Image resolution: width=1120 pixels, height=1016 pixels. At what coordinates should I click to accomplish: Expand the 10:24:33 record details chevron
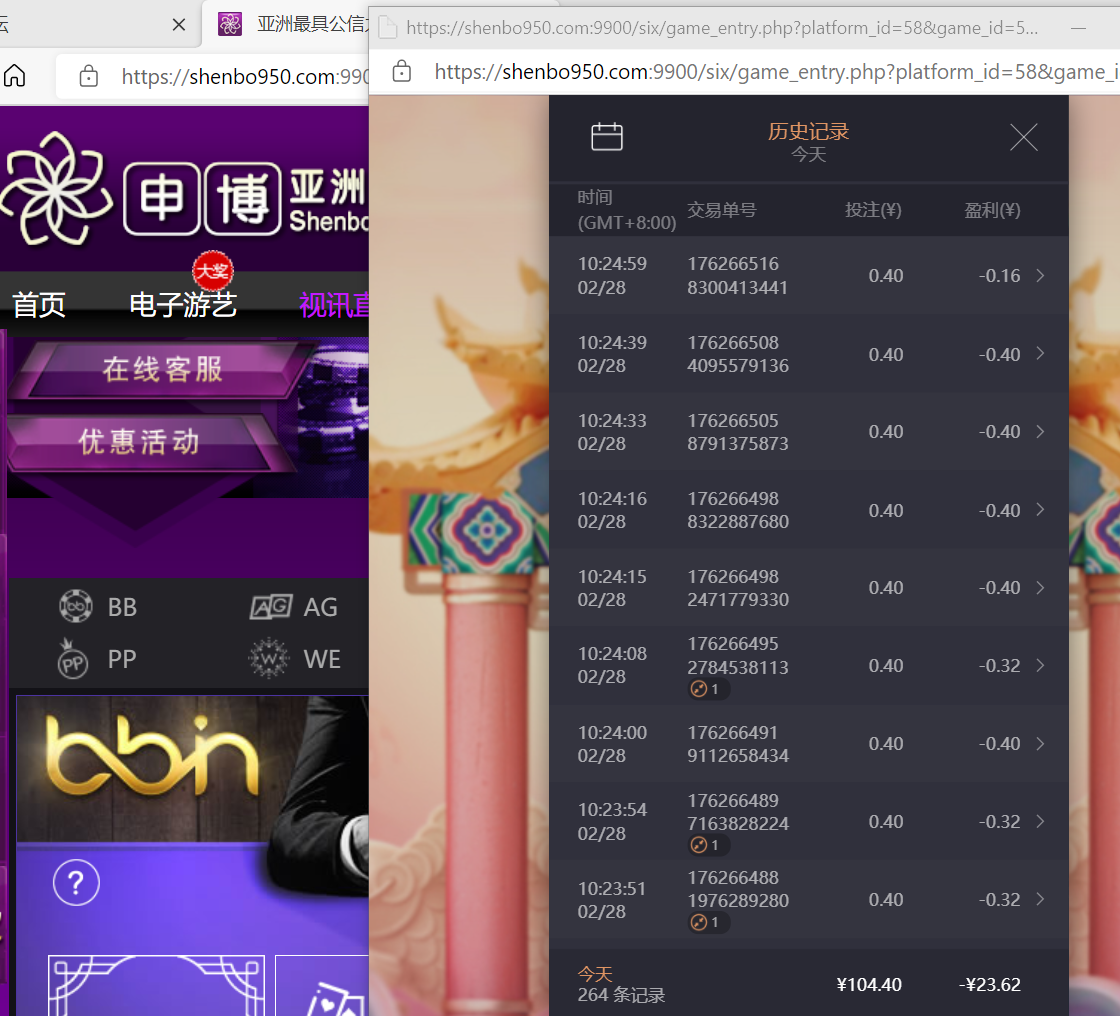1040,432
